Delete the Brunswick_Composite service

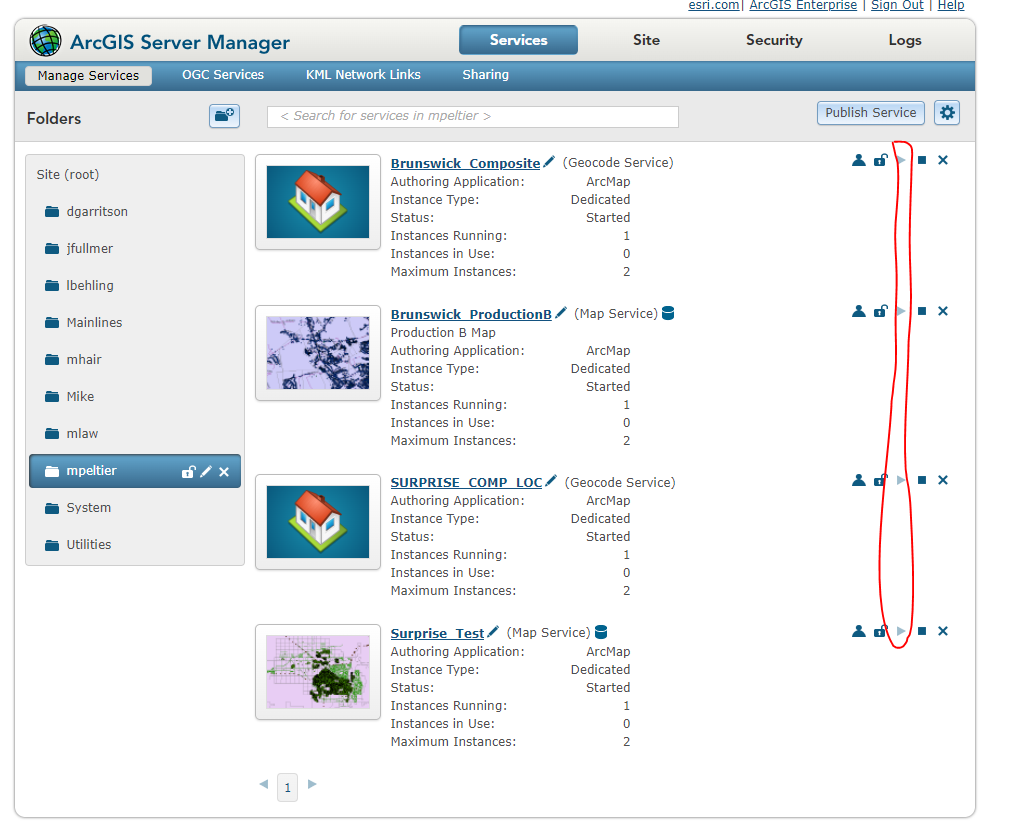943,160
